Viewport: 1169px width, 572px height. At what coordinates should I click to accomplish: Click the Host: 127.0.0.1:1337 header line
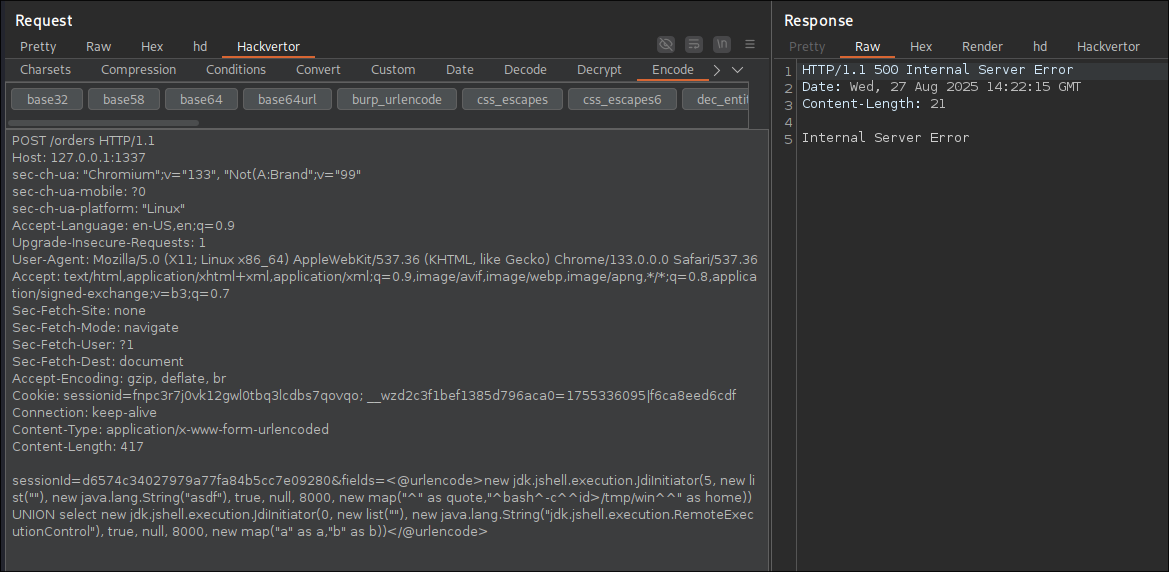(x=79, y=157)
